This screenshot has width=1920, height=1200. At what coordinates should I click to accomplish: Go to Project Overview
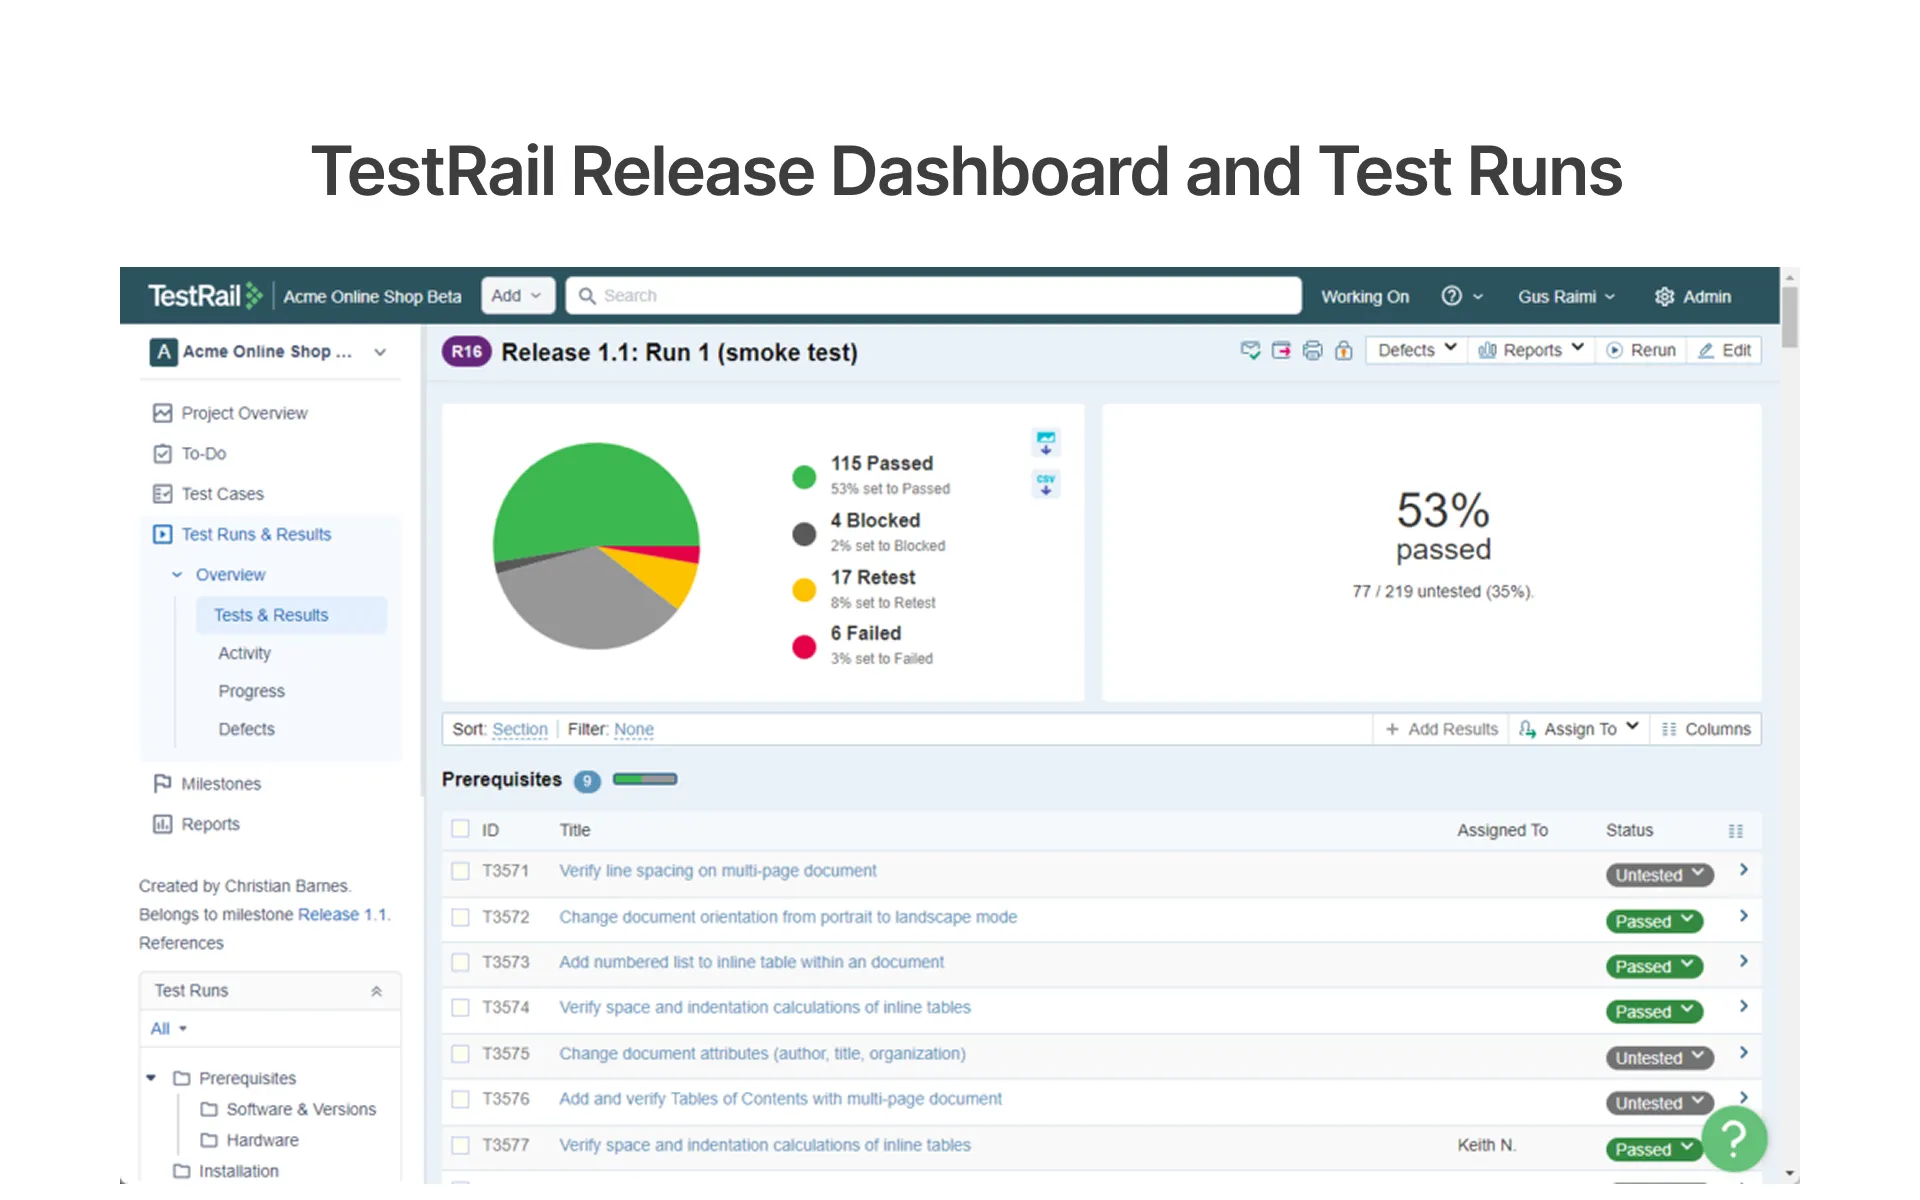click(230, 413)
